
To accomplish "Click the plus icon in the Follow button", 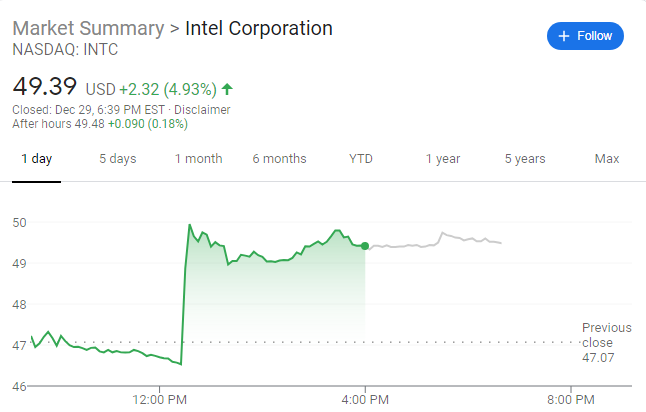I will (564, 36).
